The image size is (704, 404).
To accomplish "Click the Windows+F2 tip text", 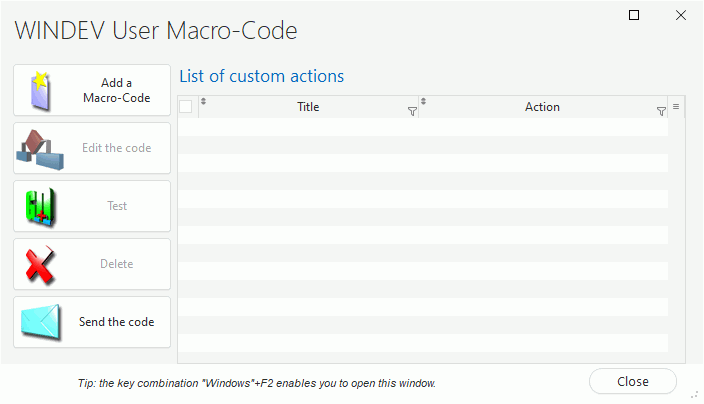I will coord(257,383).
